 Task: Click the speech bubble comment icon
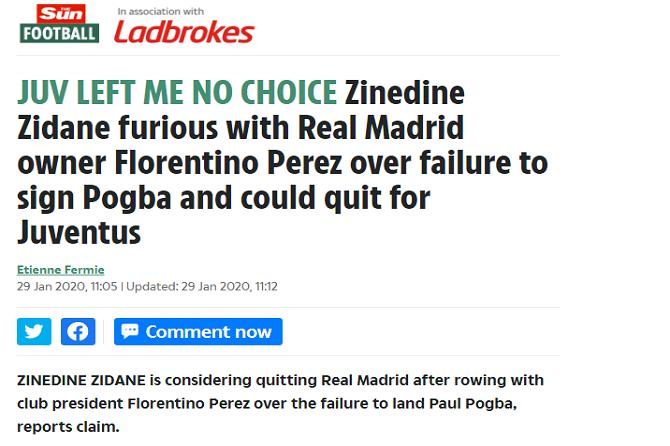129,332
